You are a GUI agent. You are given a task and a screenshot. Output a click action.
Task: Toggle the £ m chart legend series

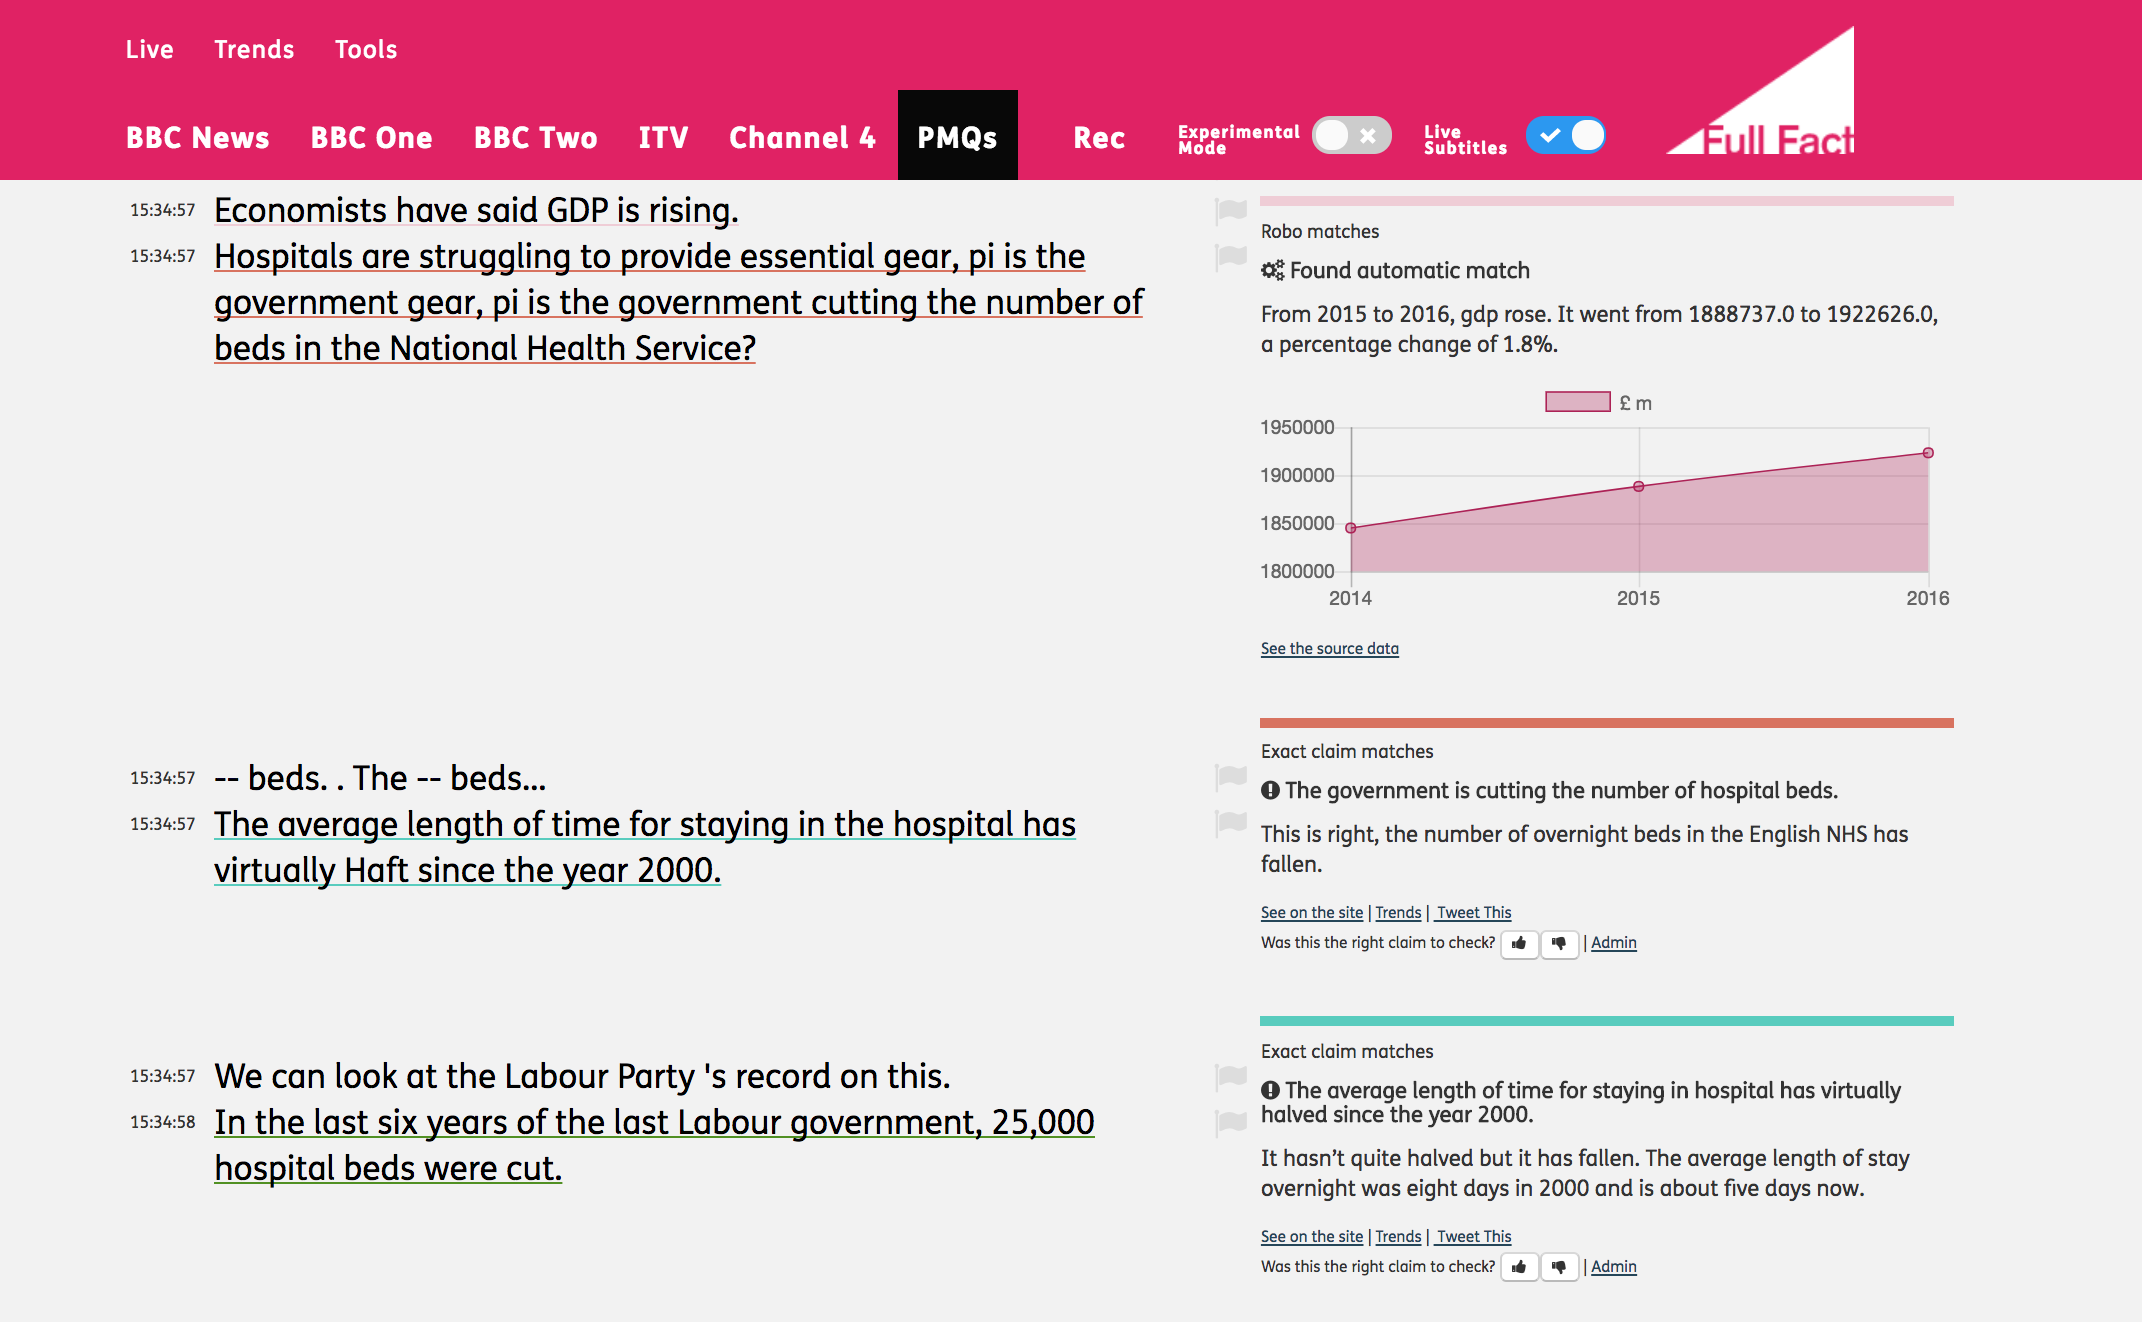pos(1577,402)
